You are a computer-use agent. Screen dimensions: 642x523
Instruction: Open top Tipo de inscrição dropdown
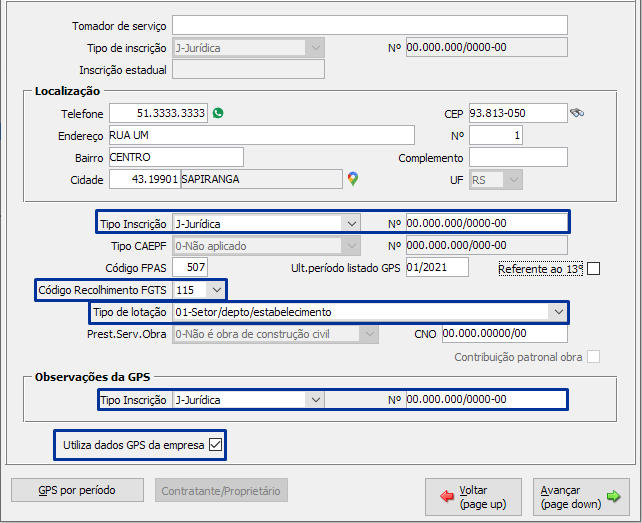(248, 48)
